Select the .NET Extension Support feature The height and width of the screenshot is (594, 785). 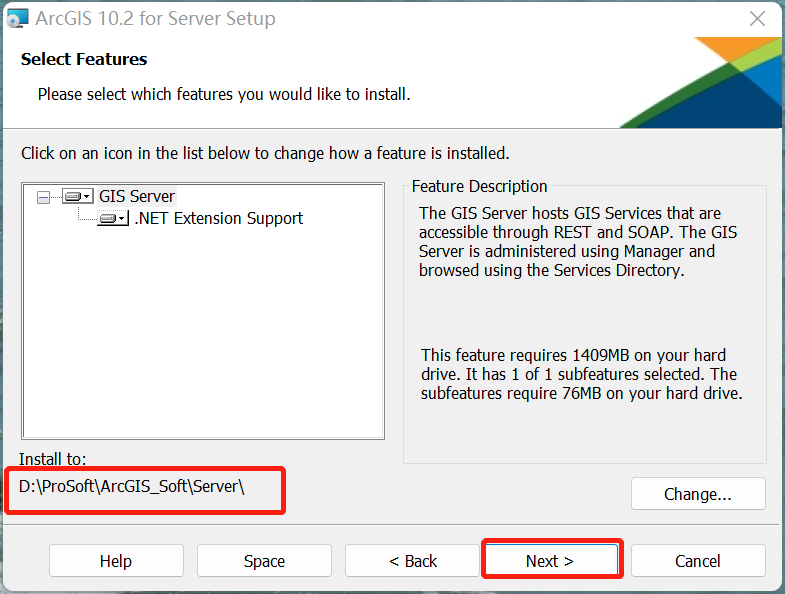[x=218, y=218]
